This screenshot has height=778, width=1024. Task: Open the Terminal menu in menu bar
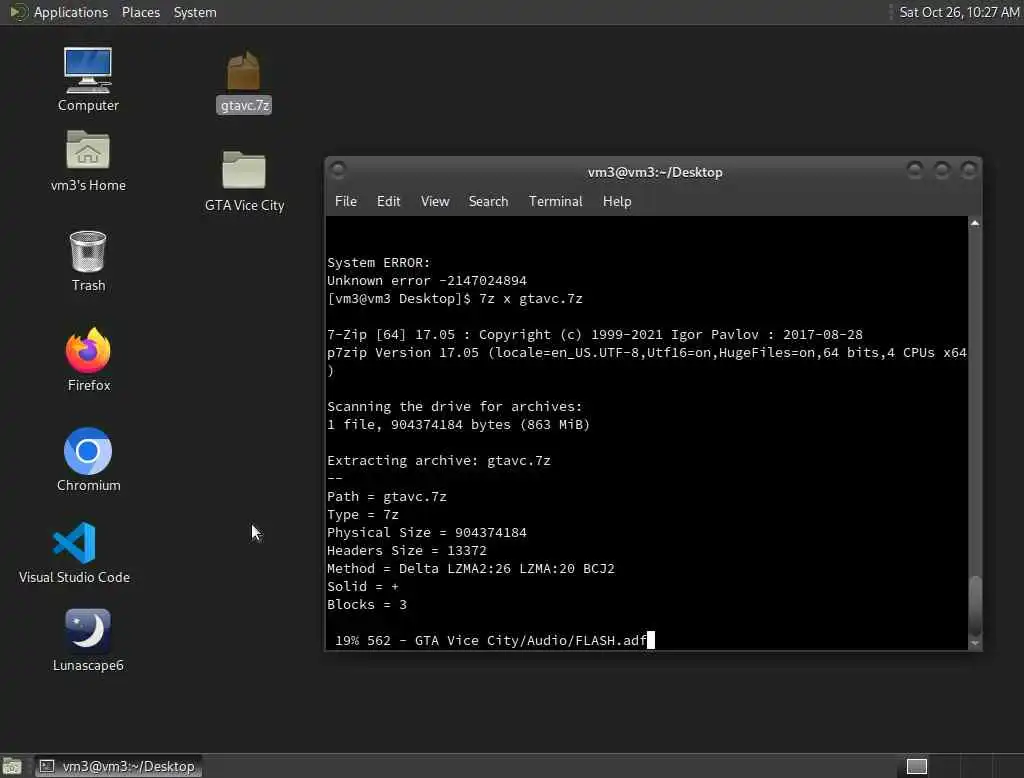[555, 201]
